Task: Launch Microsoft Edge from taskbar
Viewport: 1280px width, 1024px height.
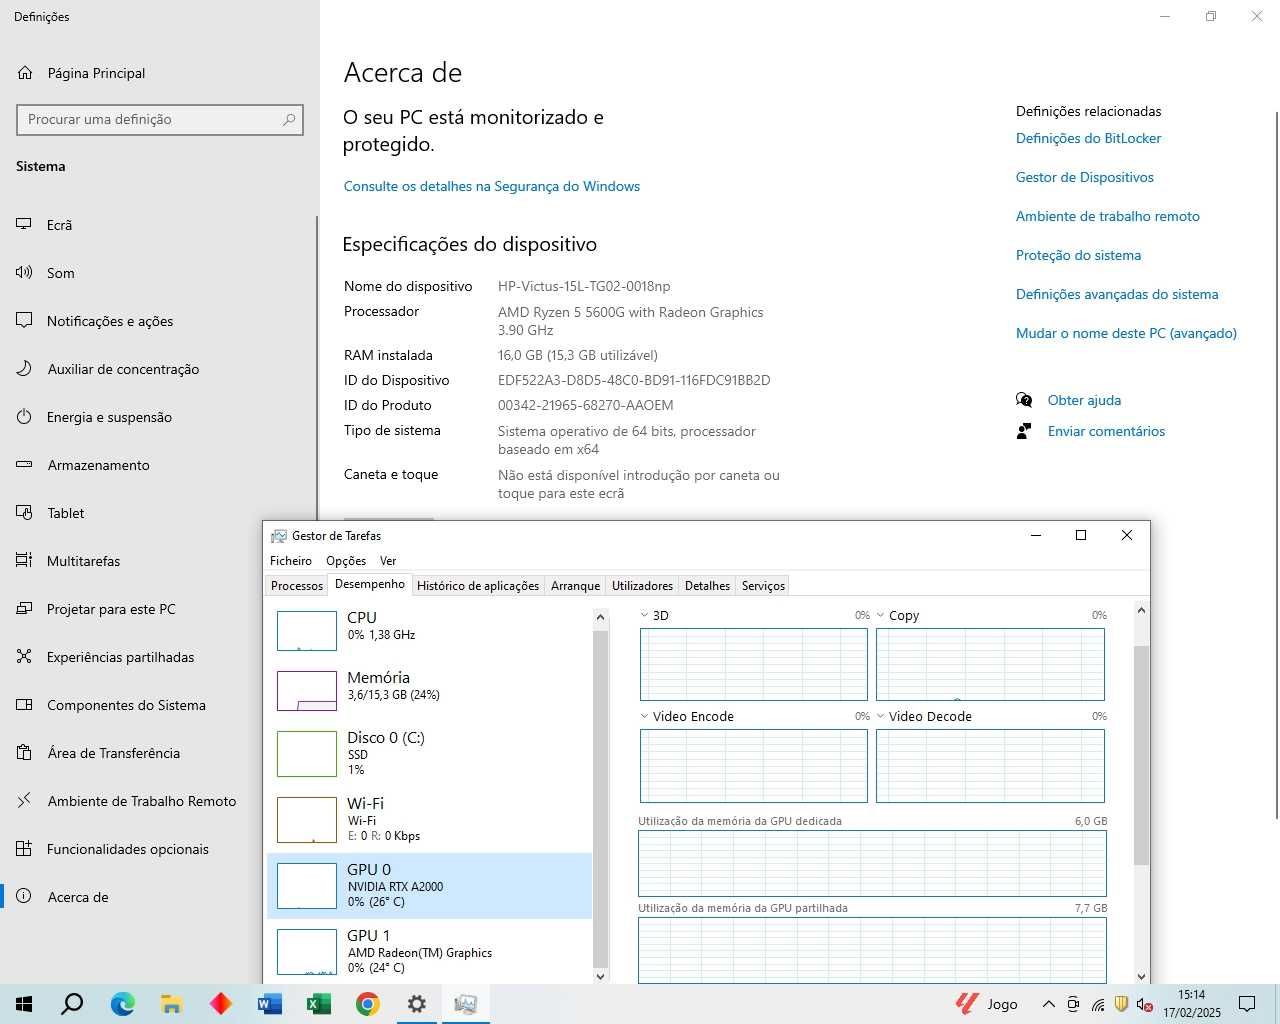Action: click(122, 1004)
